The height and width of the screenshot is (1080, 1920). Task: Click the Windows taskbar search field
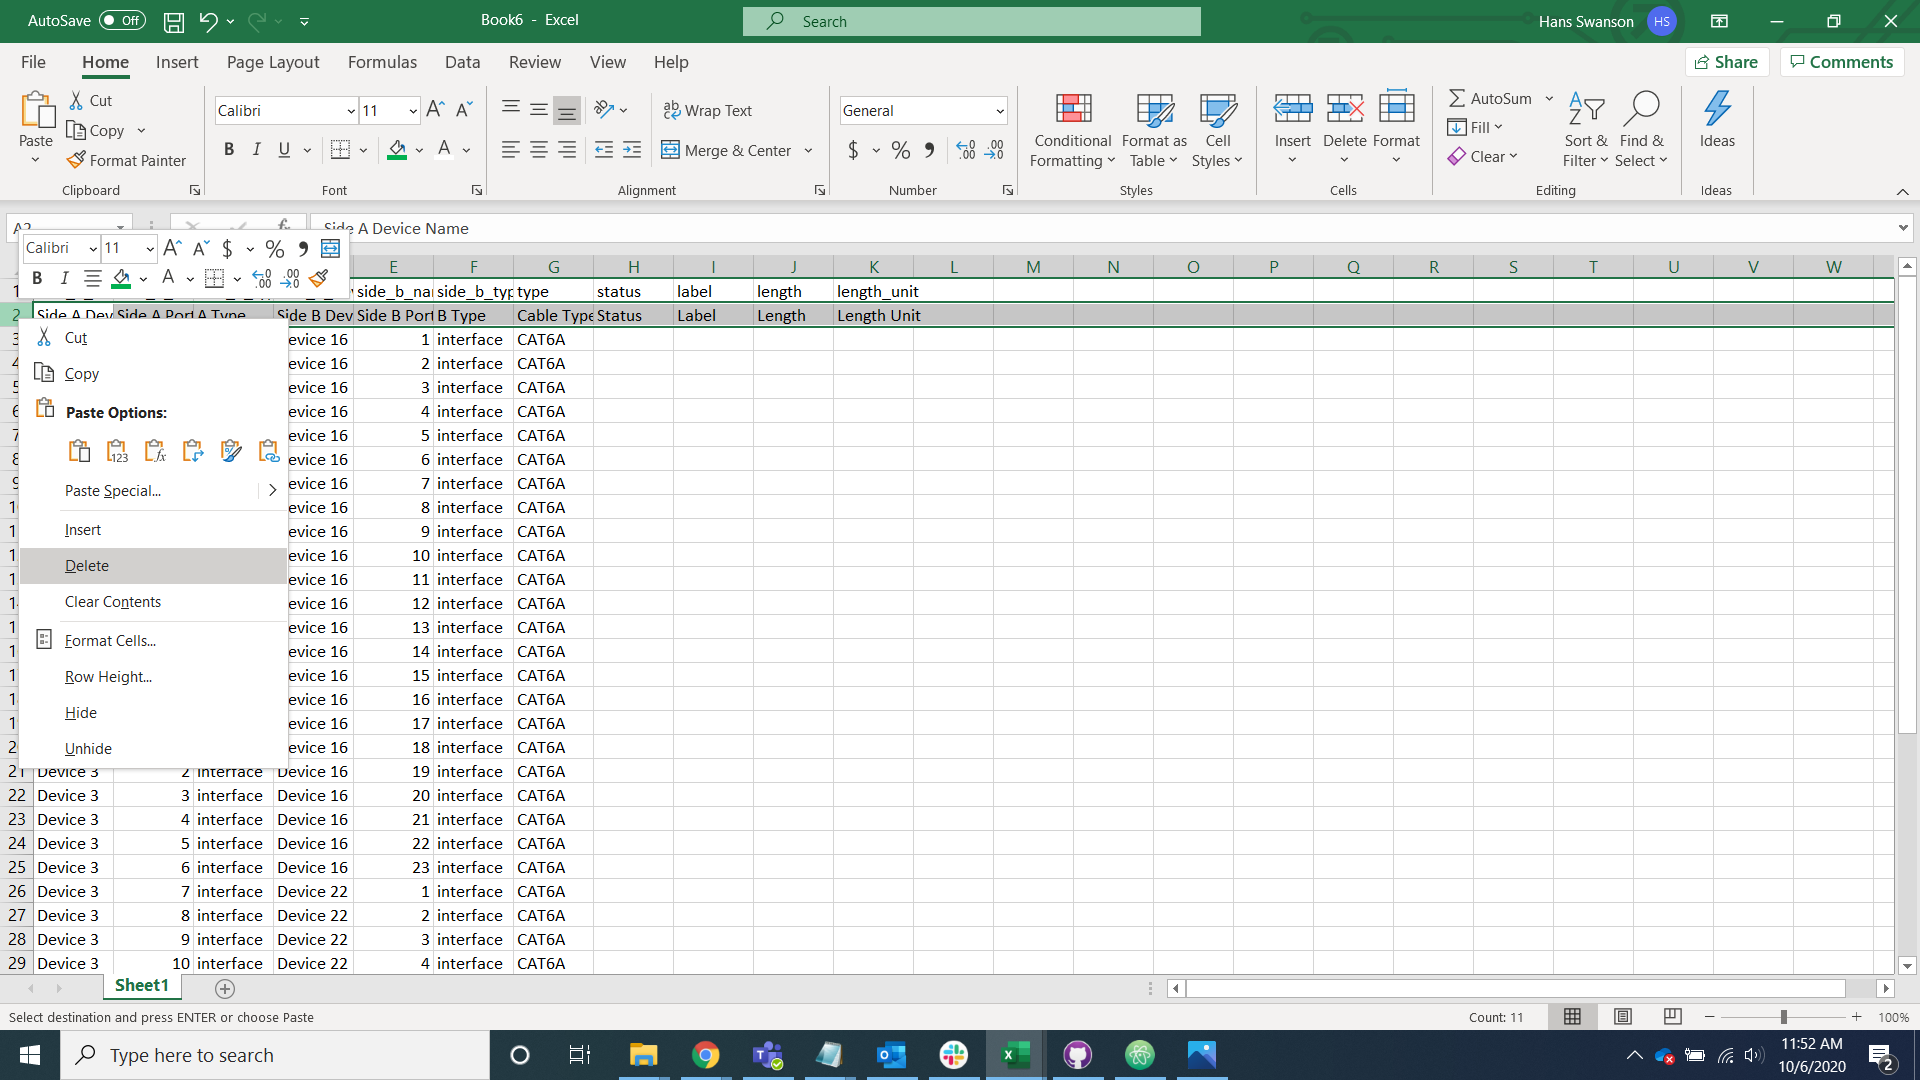point(275,1055)
